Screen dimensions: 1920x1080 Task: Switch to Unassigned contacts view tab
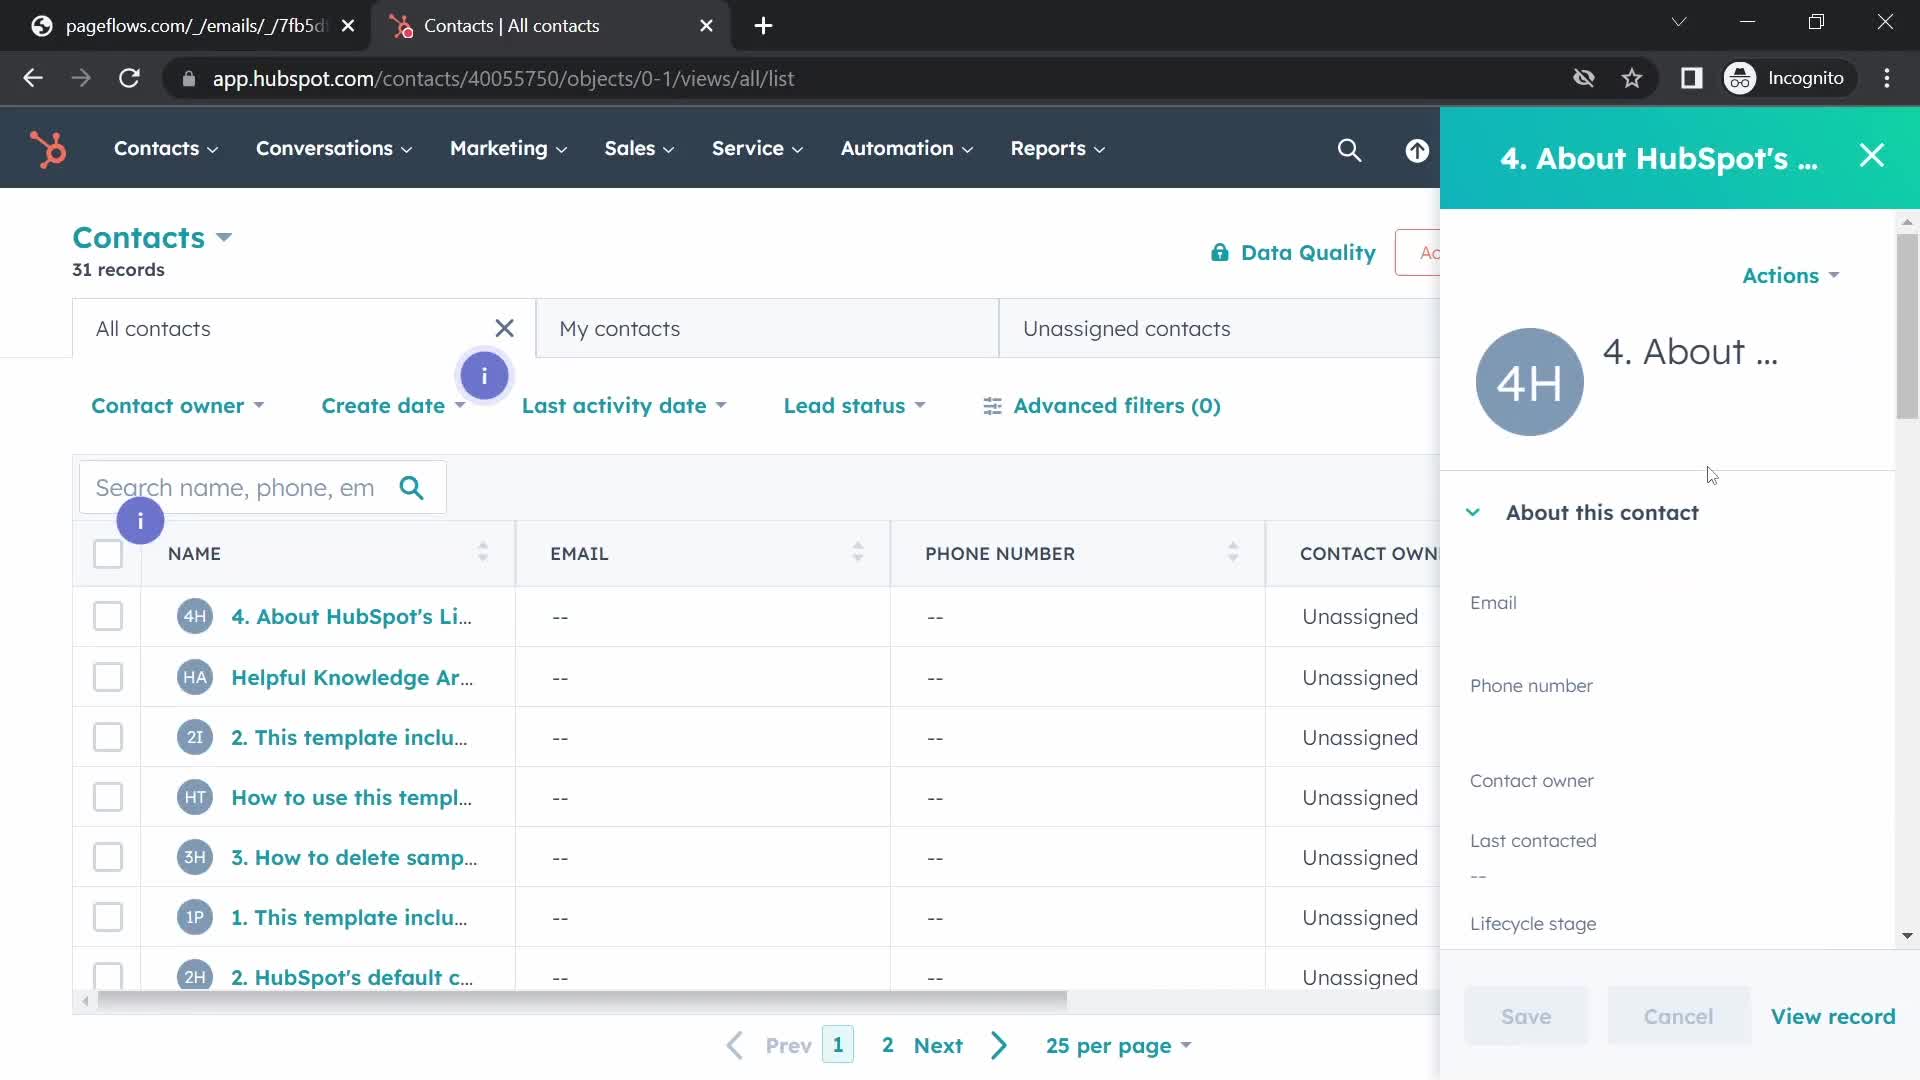tap(1219, 329)
